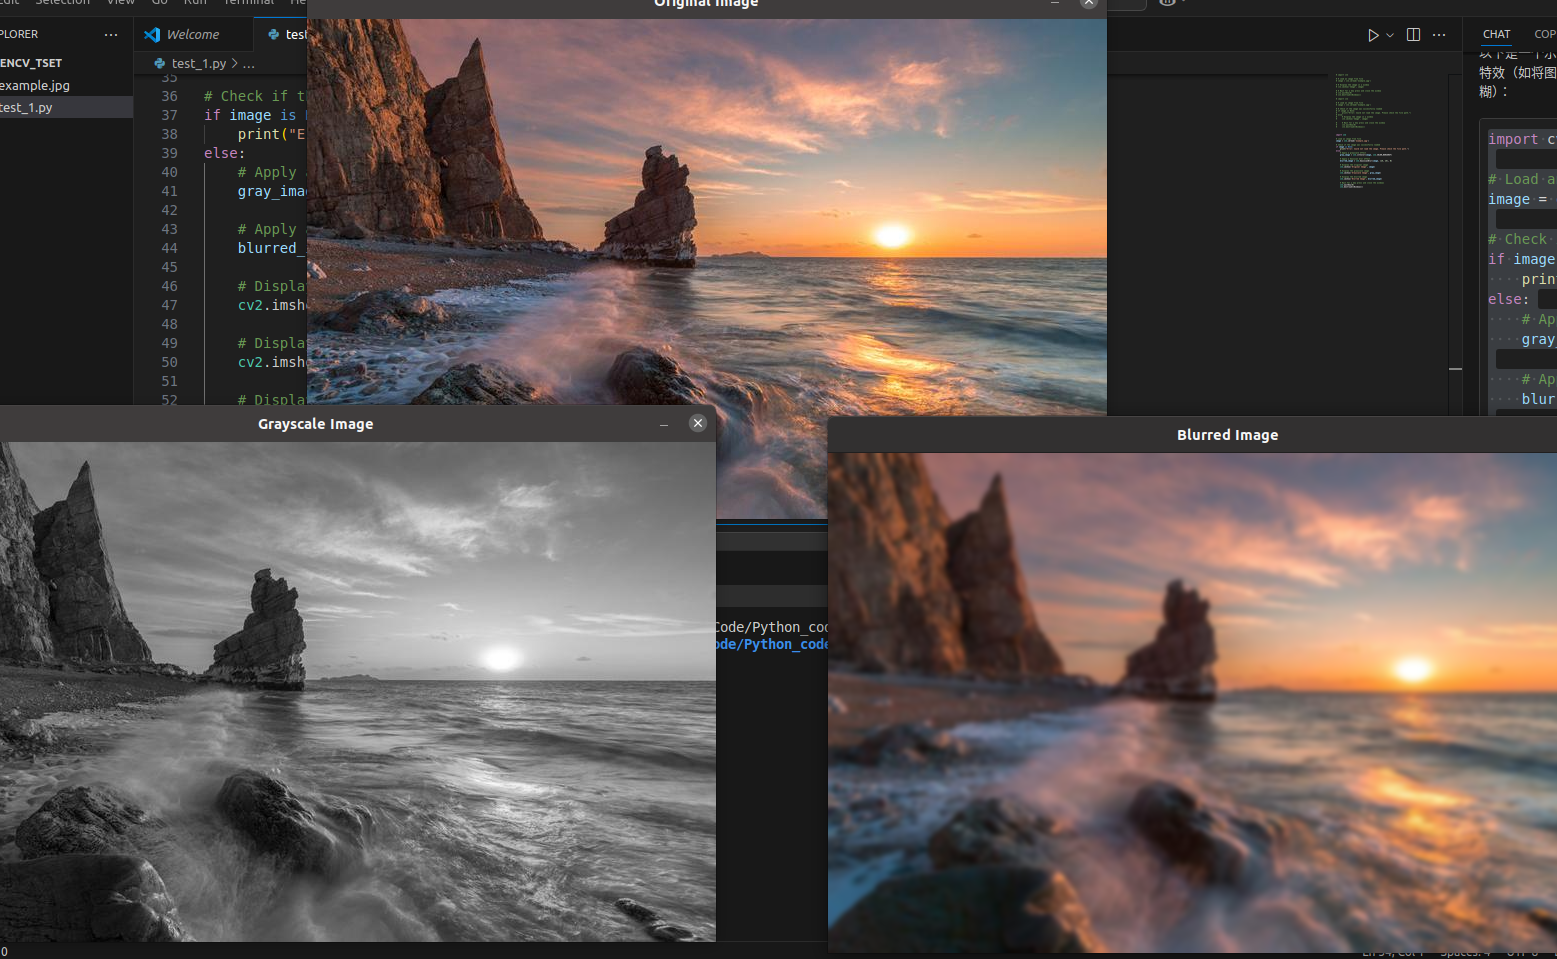This screenshot has height=959, width=1557.
Task: Click the VS Code icon on Welcome tab
Action: point(152,34)
